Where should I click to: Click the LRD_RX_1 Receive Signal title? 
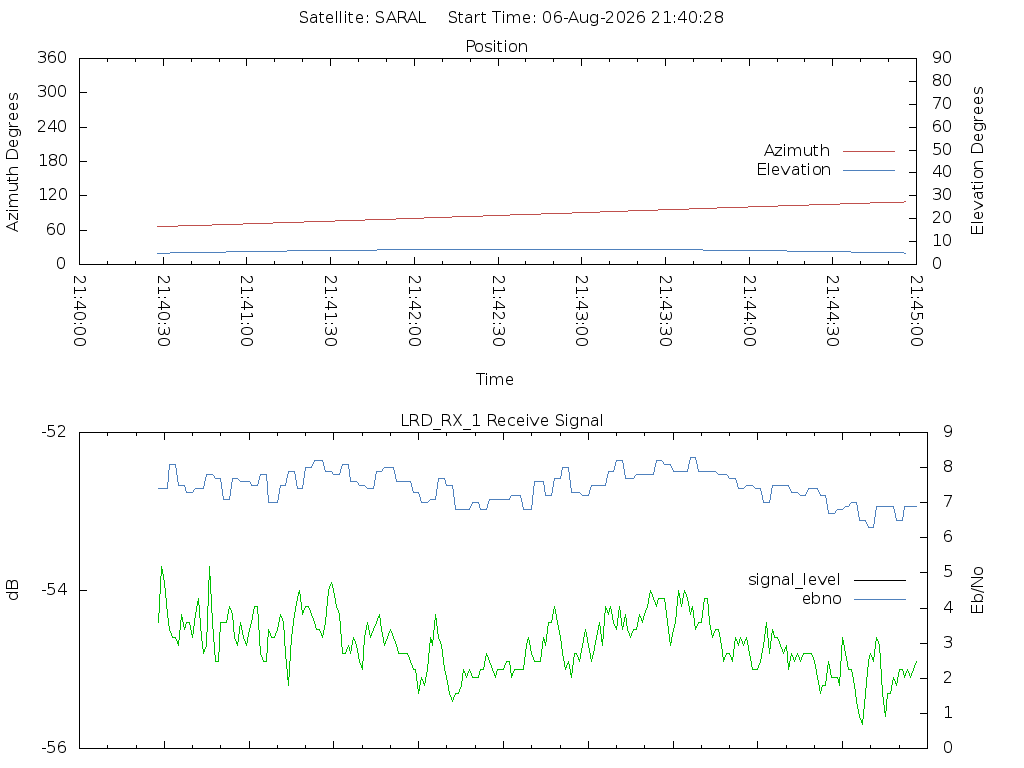(x=502, y=421)
